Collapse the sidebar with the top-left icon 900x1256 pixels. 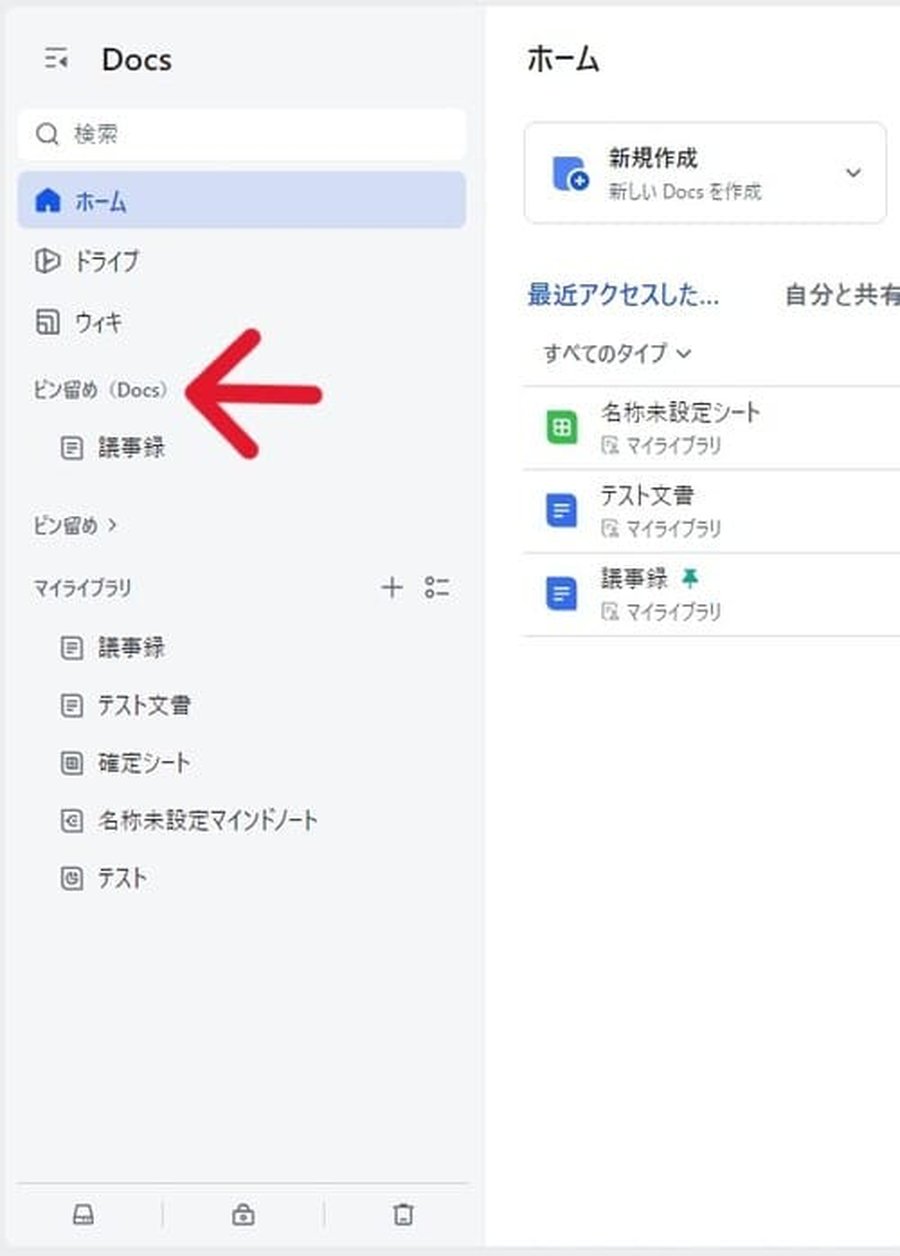pos(57,59)
